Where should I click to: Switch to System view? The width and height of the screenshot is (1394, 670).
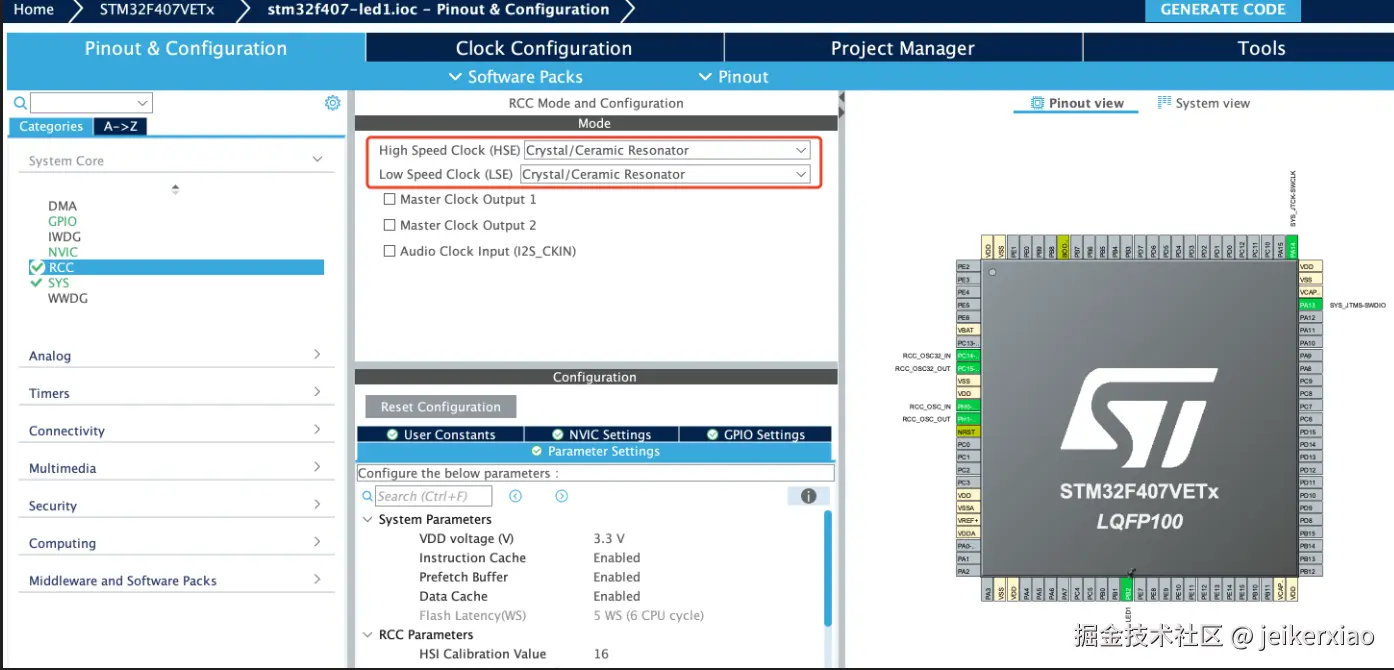click(1204, 103)
